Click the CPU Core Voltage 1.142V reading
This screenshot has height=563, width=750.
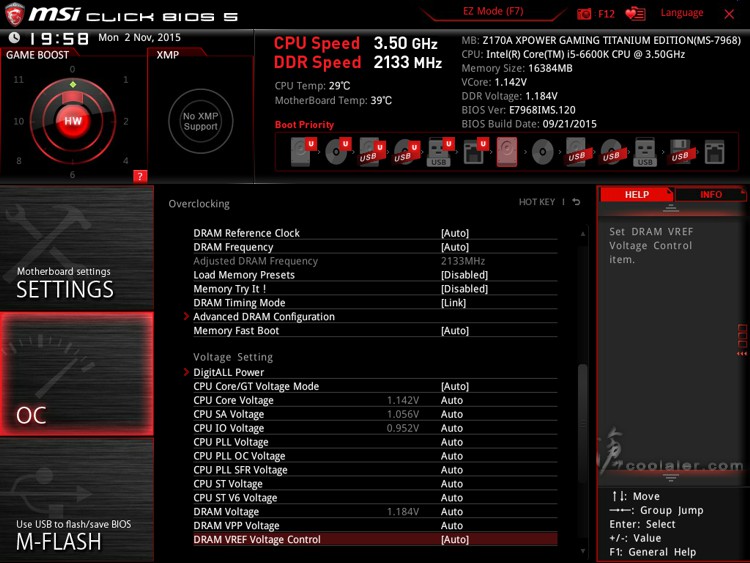[x=403, y=400]
